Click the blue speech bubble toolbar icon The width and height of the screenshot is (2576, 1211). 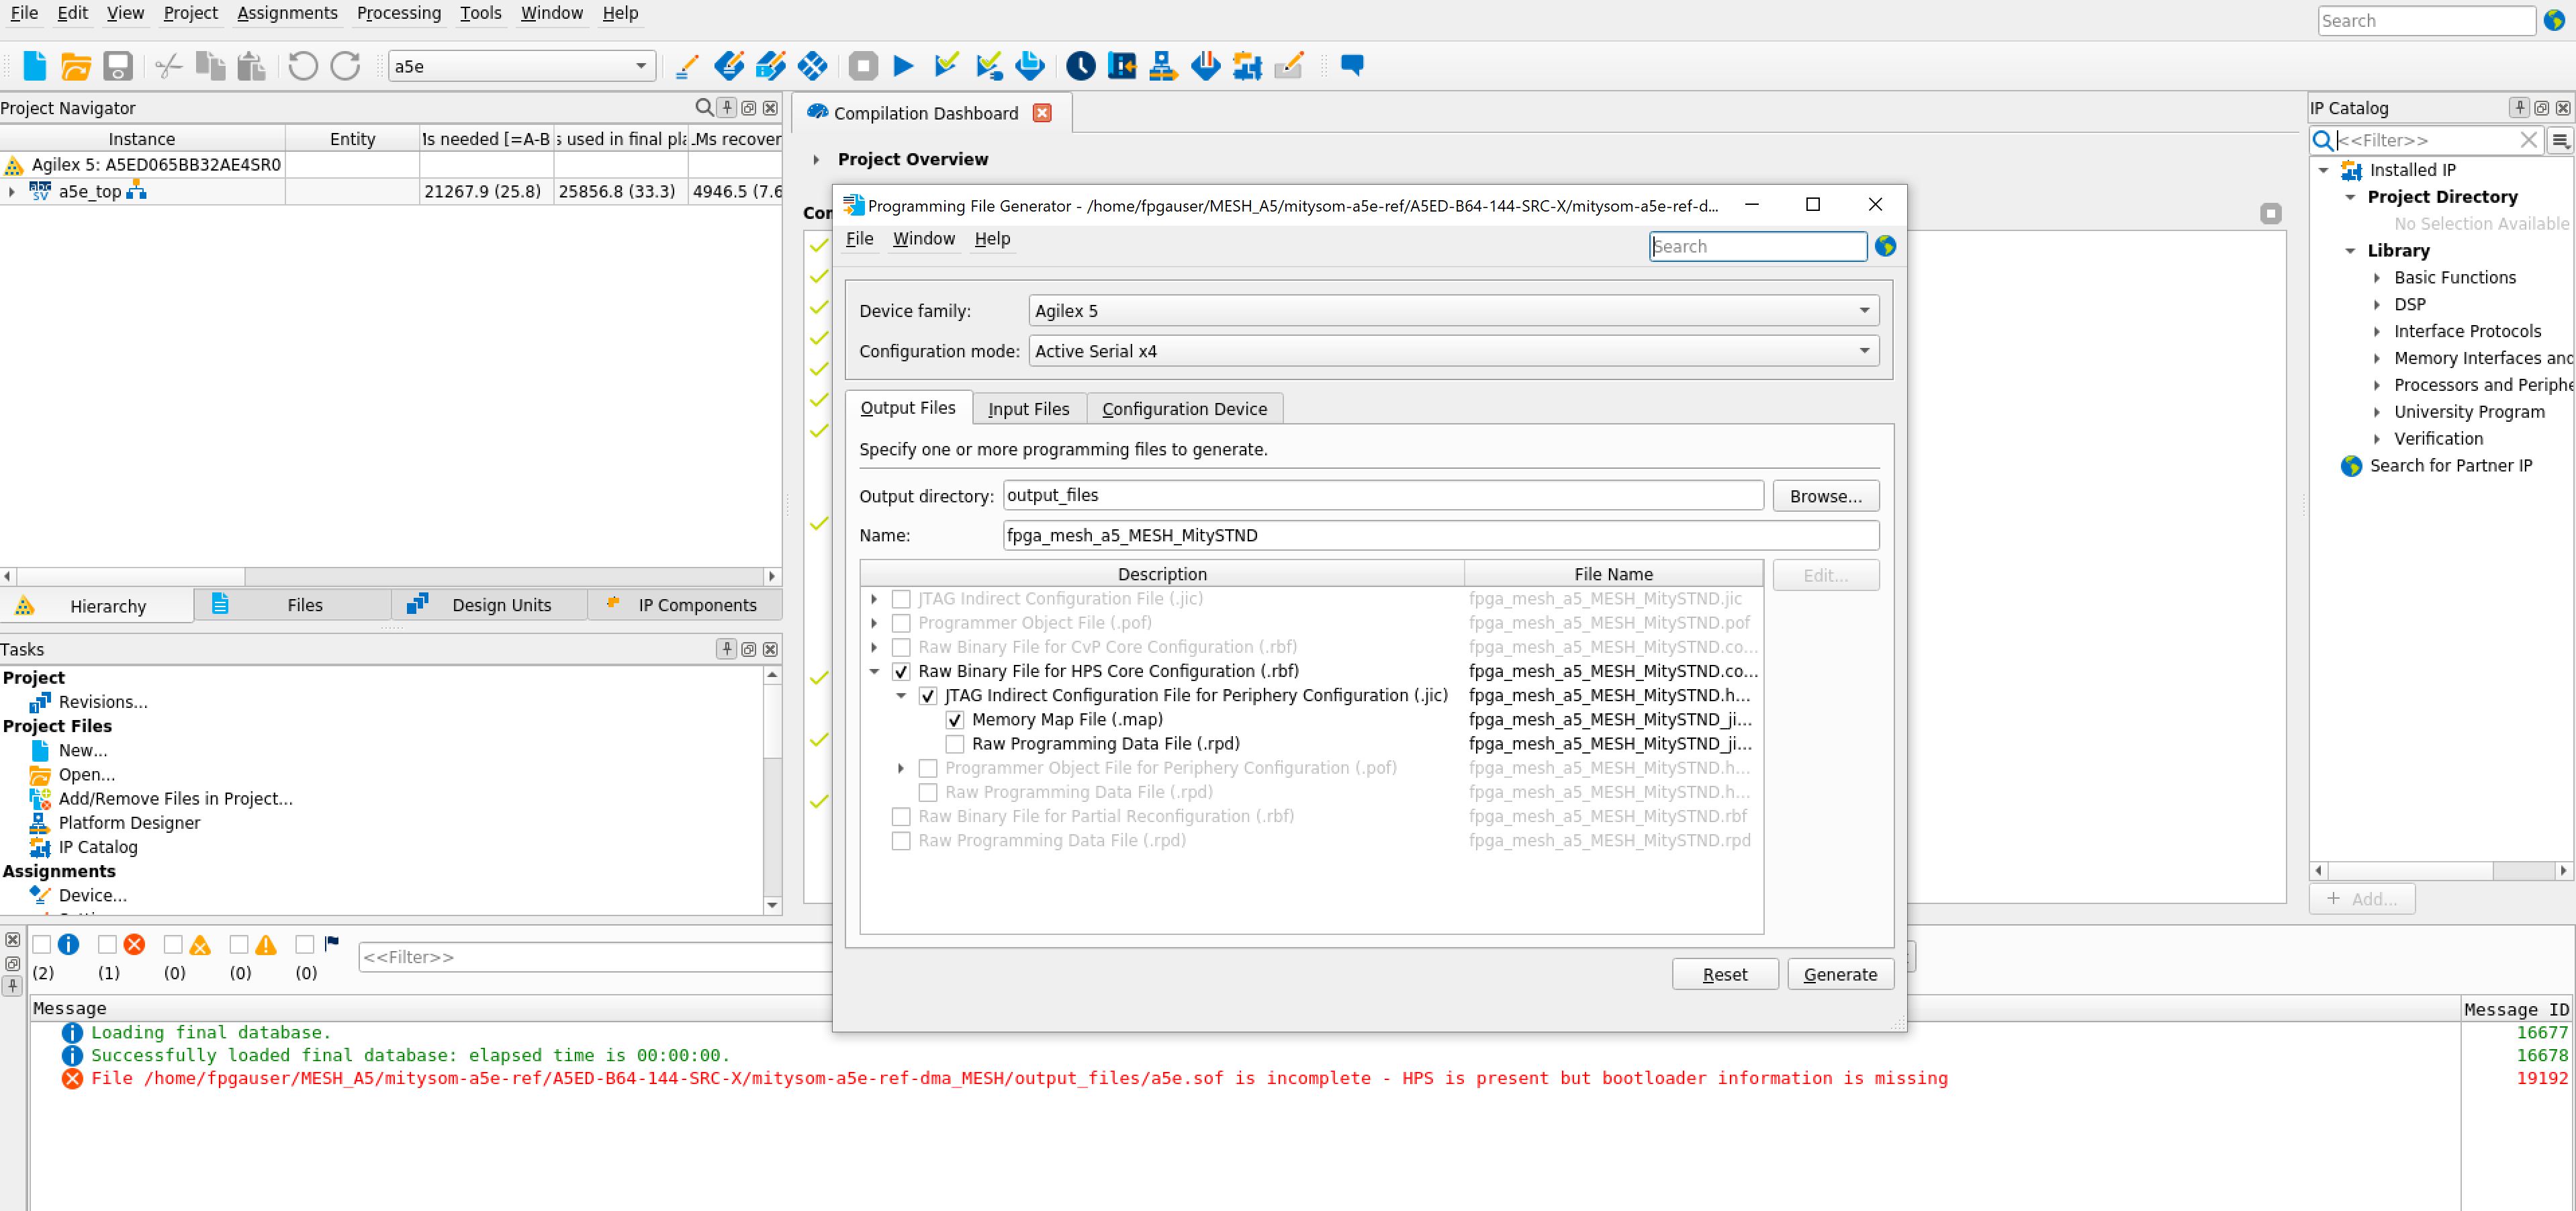coord(1352,65)
